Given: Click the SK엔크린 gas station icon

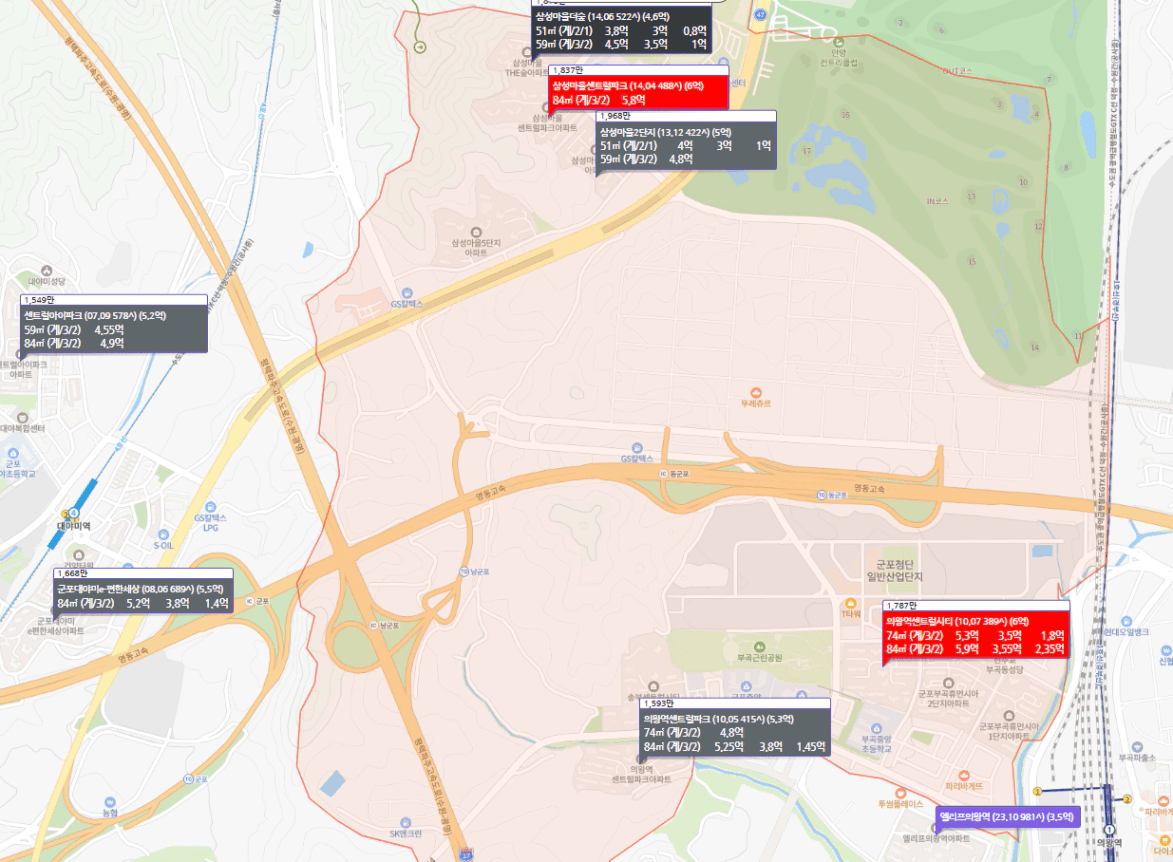Looking at the screenshot, I should (x=405, y=822).
